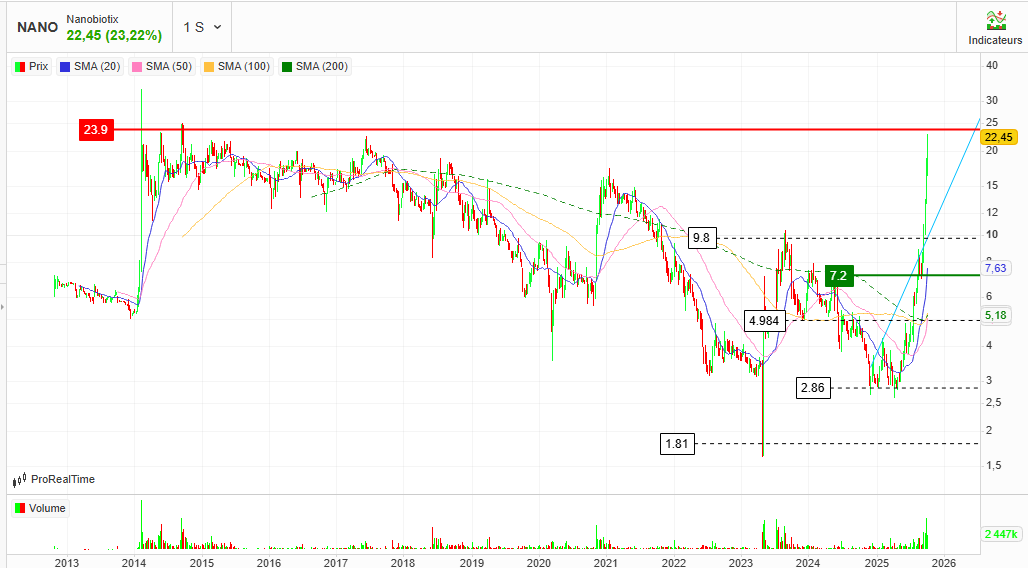The image size is (1028, 568).
Task: Expand the collapsed left side panel arrow
Action: (3, 306)
